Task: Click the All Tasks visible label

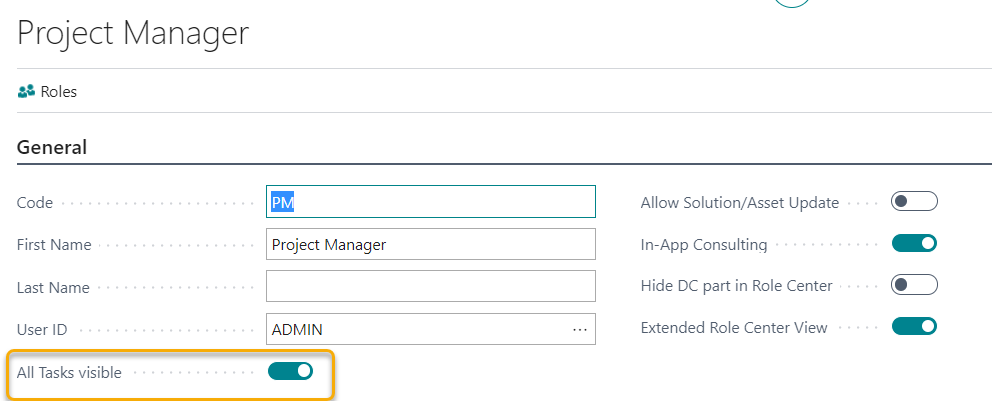Action: 69,373
